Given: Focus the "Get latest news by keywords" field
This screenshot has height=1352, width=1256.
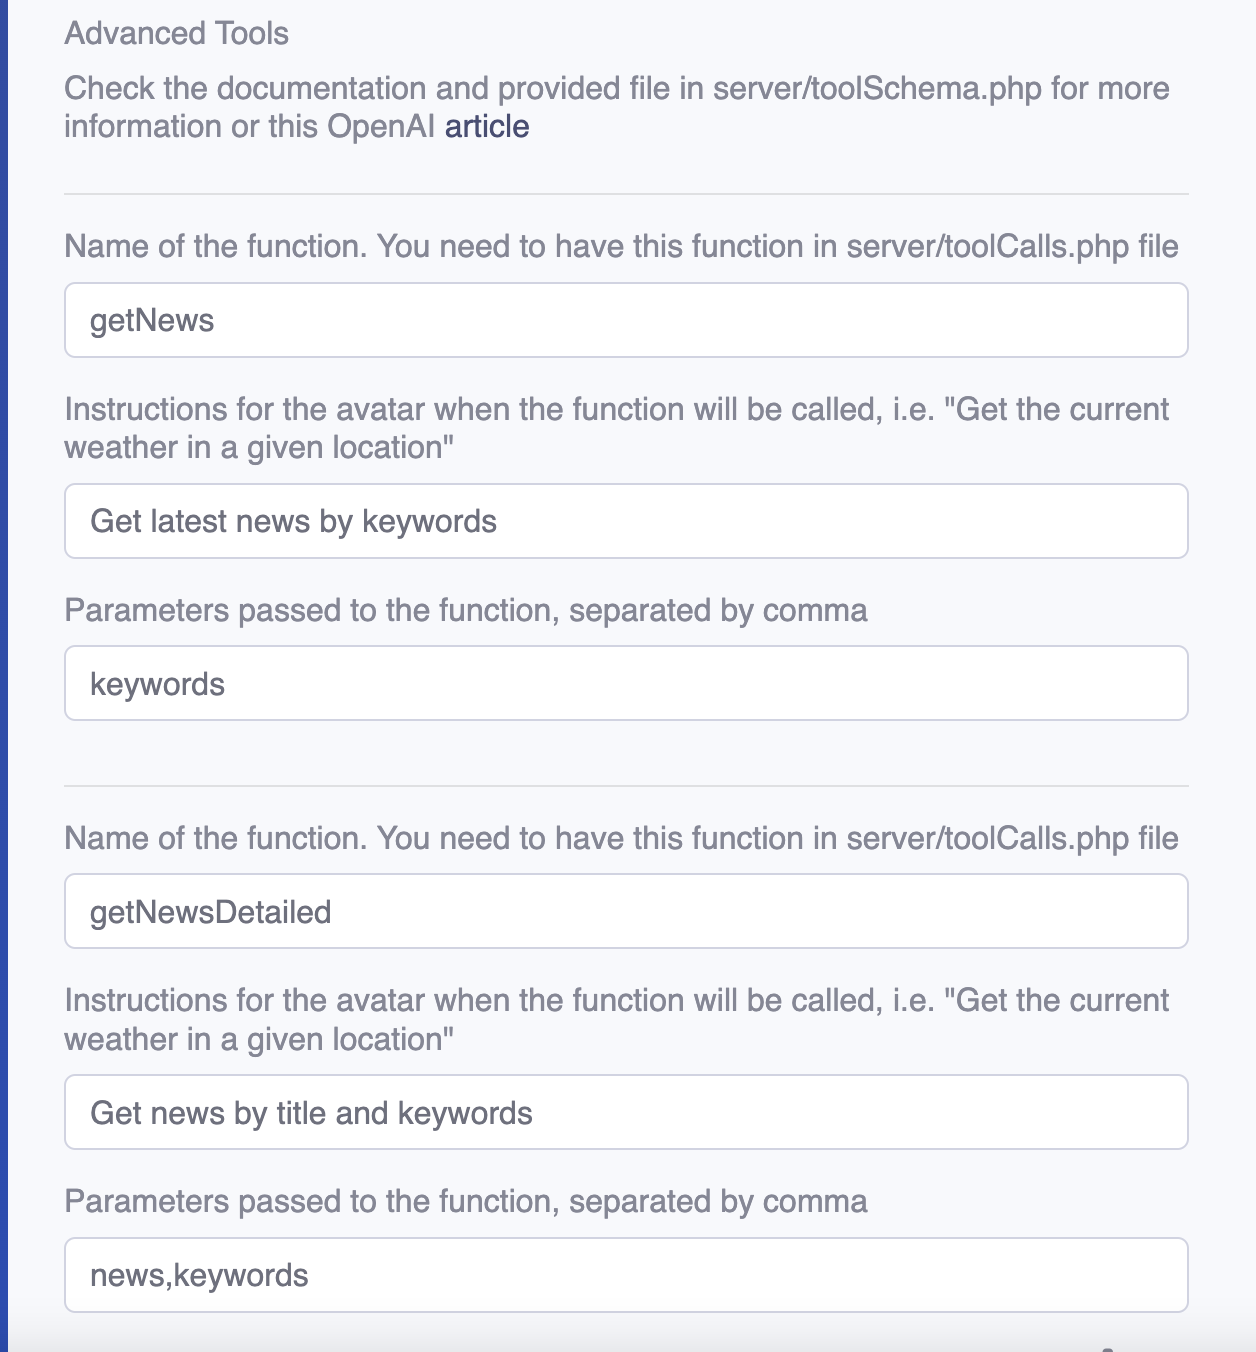Looking at the screenshot, I should pos(626,521).
